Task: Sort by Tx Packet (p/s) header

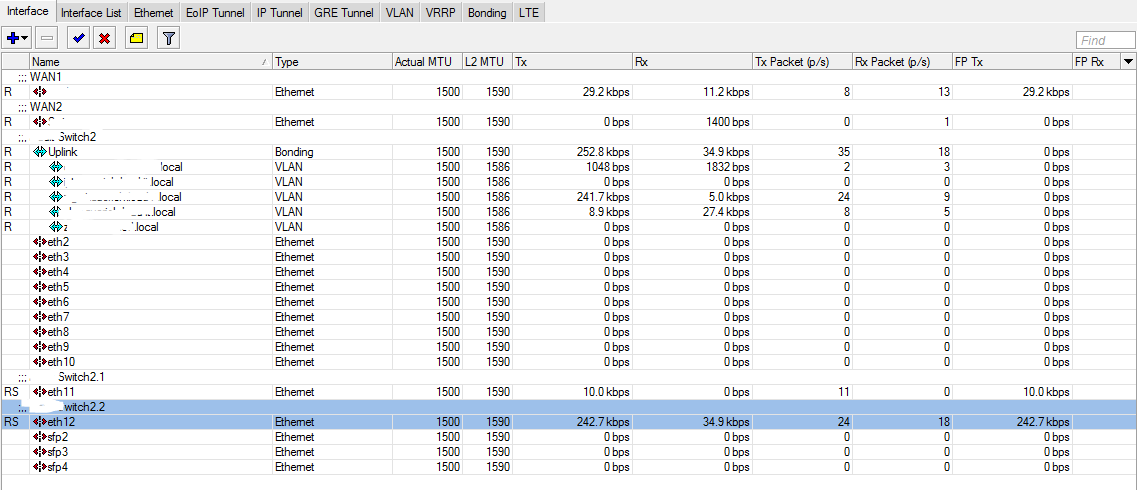Action: point(802,62)
